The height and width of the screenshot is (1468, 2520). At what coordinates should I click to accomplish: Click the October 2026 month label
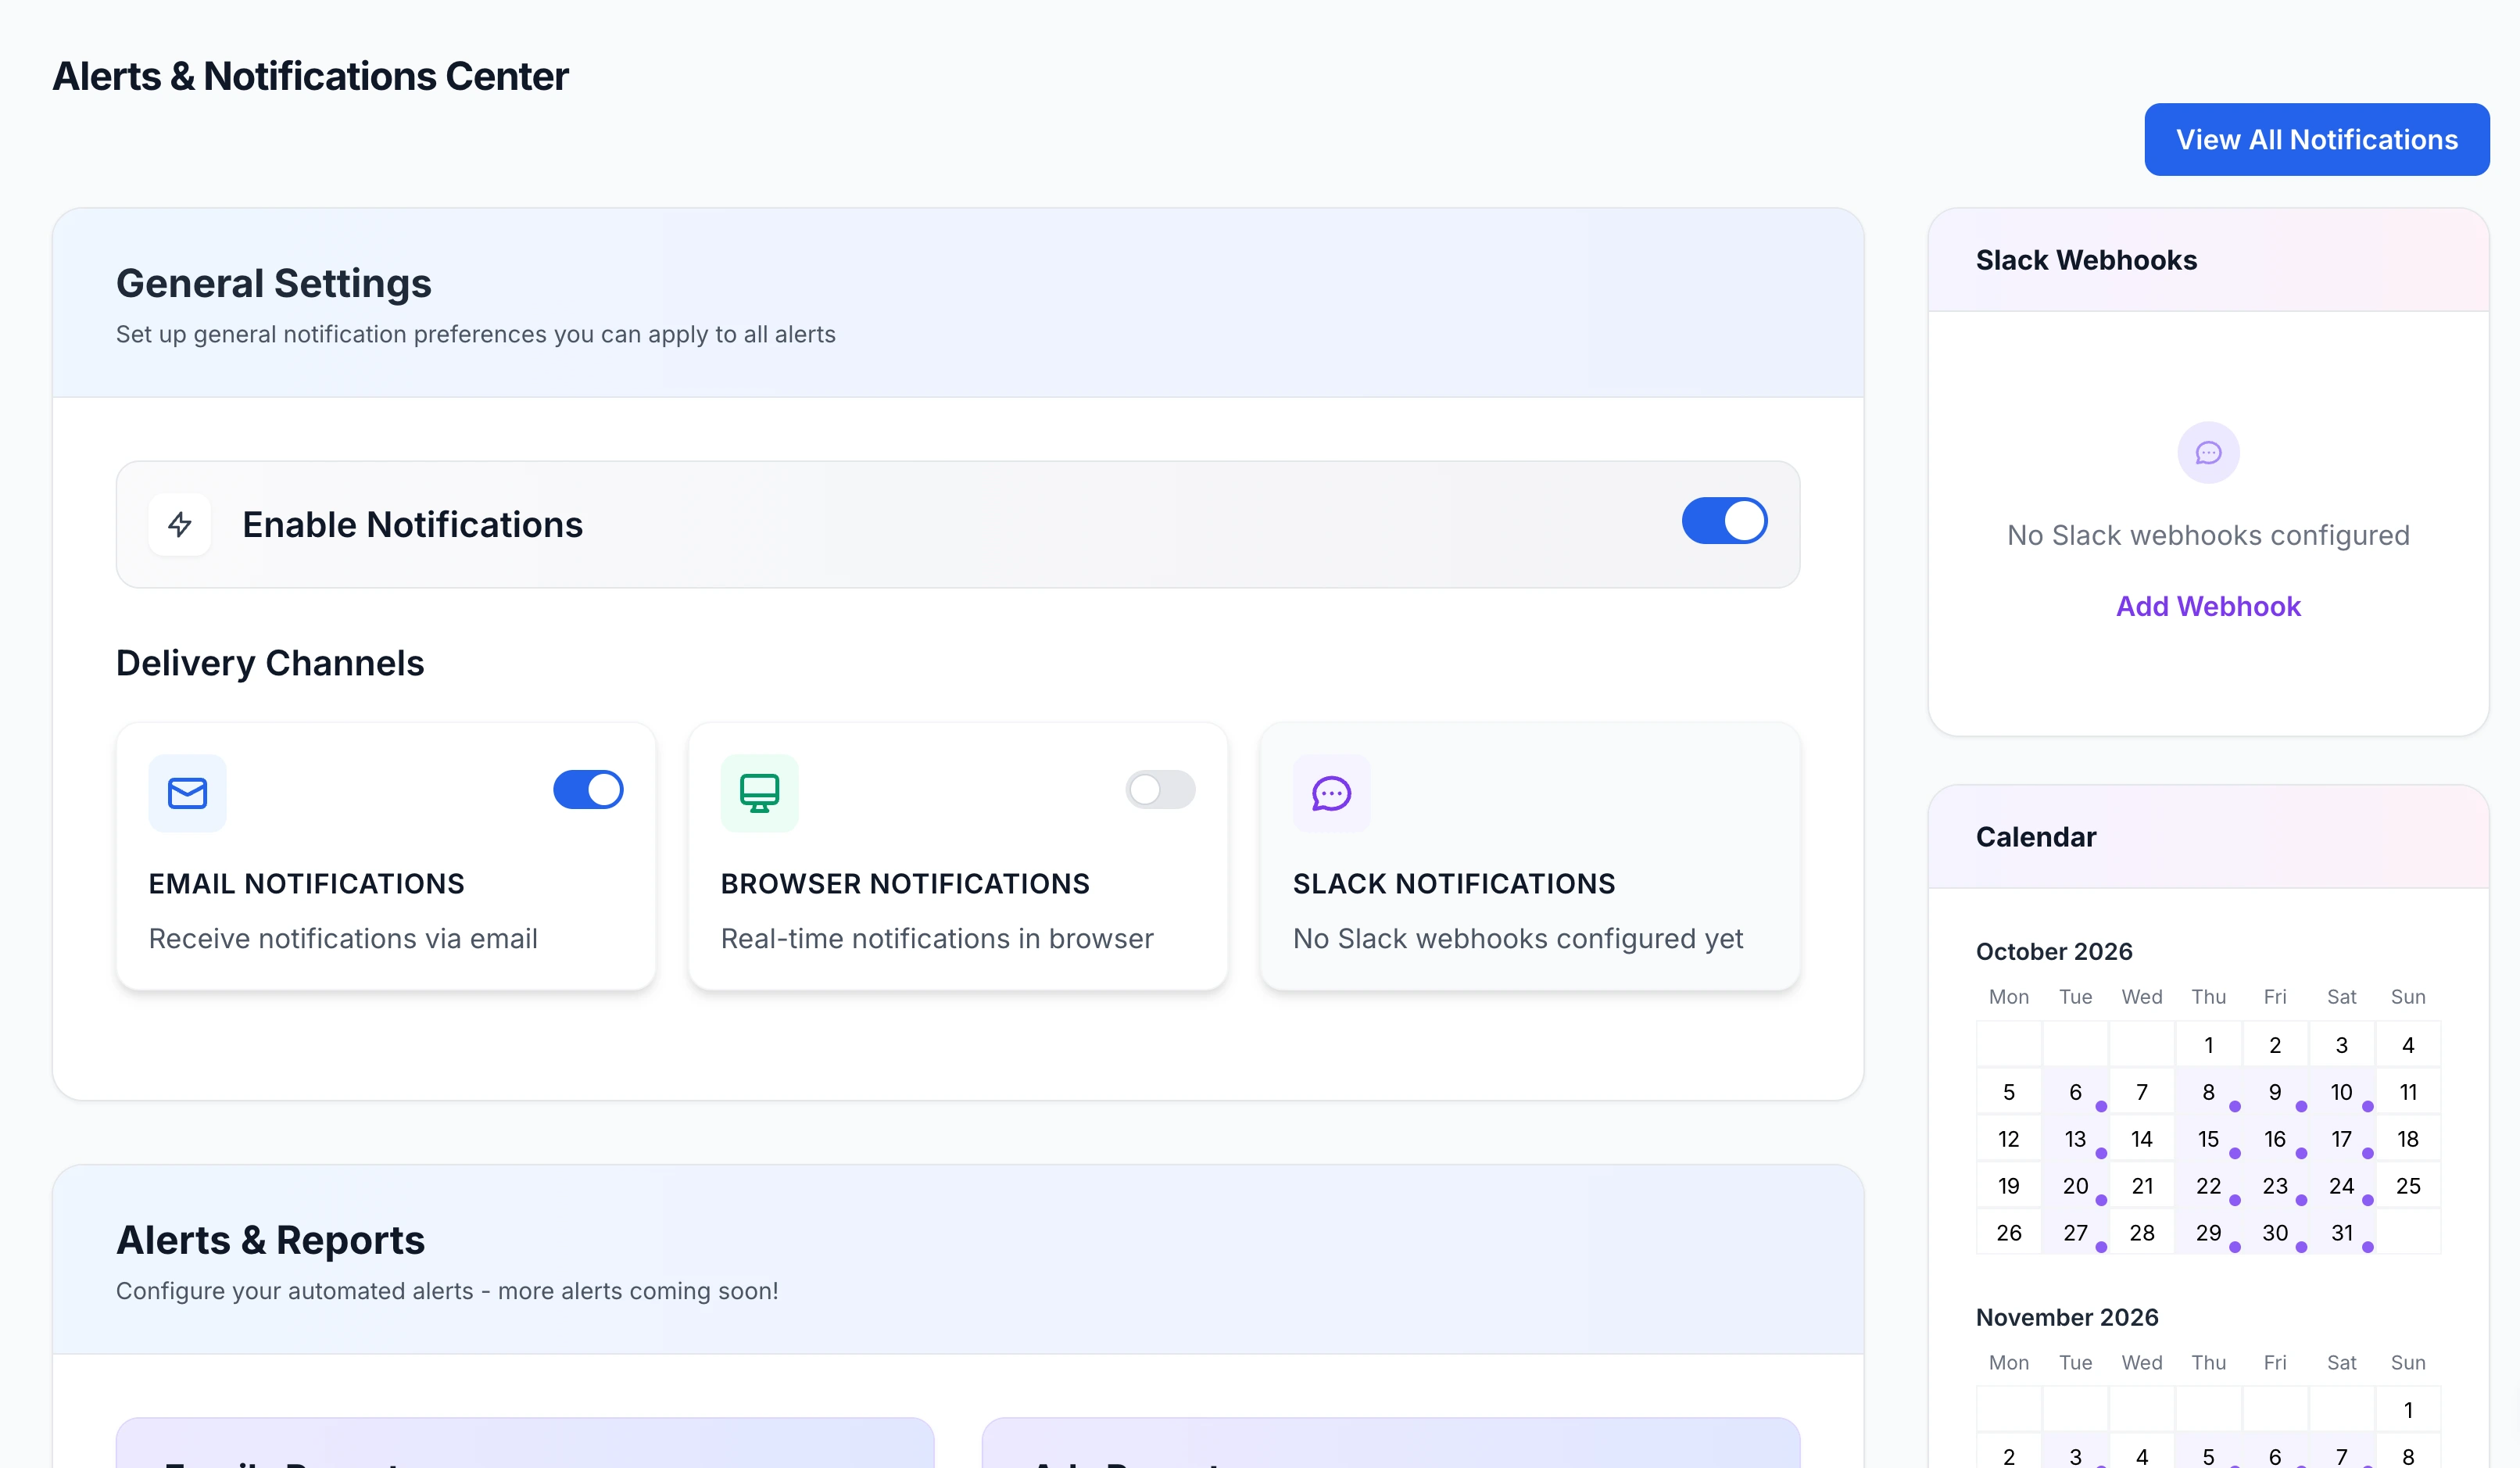coord(2054,952)
